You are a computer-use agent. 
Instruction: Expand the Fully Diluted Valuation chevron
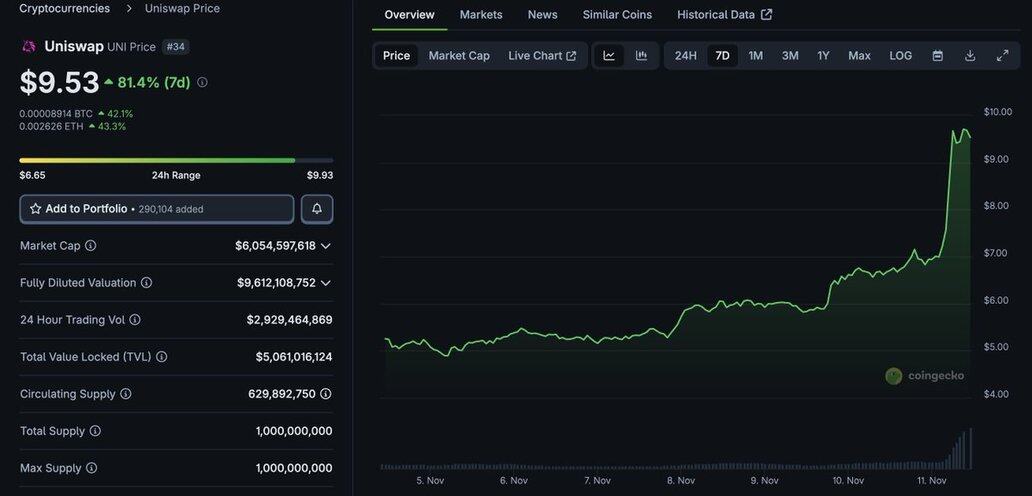tap(326, 283)
